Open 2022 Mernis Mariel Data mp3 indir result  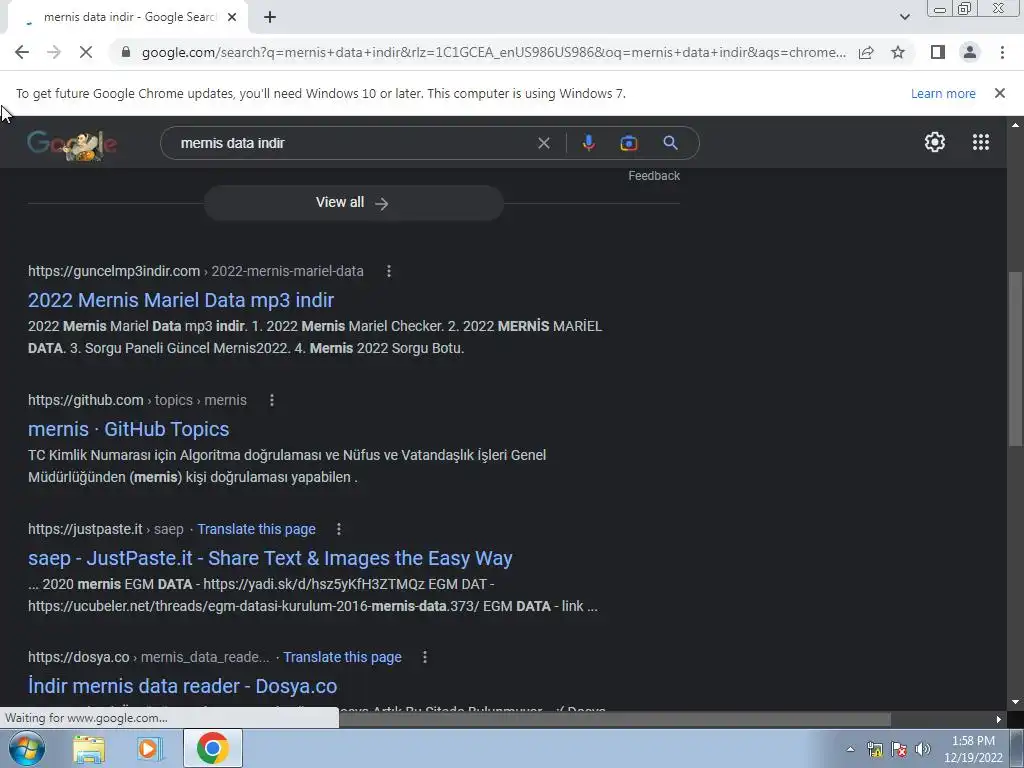tap(181, 300)
